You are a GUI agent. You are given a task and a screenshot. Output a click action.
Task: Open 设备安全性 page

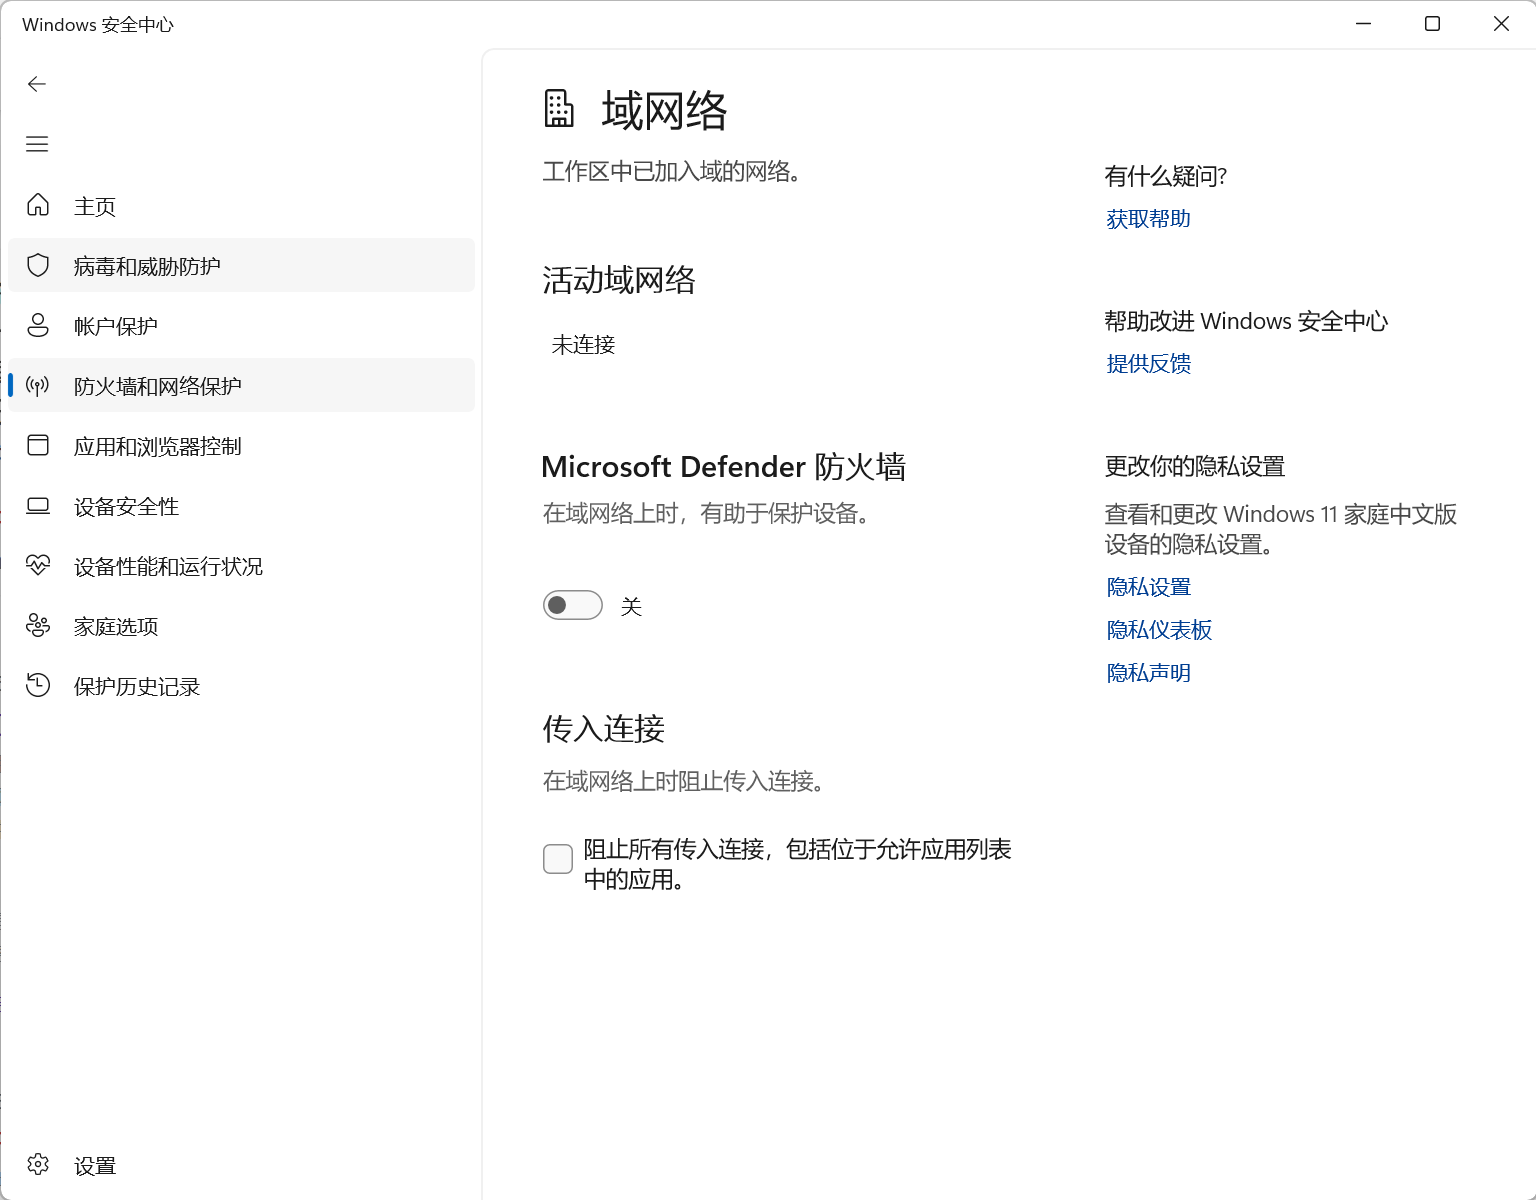tap(241, 506)
